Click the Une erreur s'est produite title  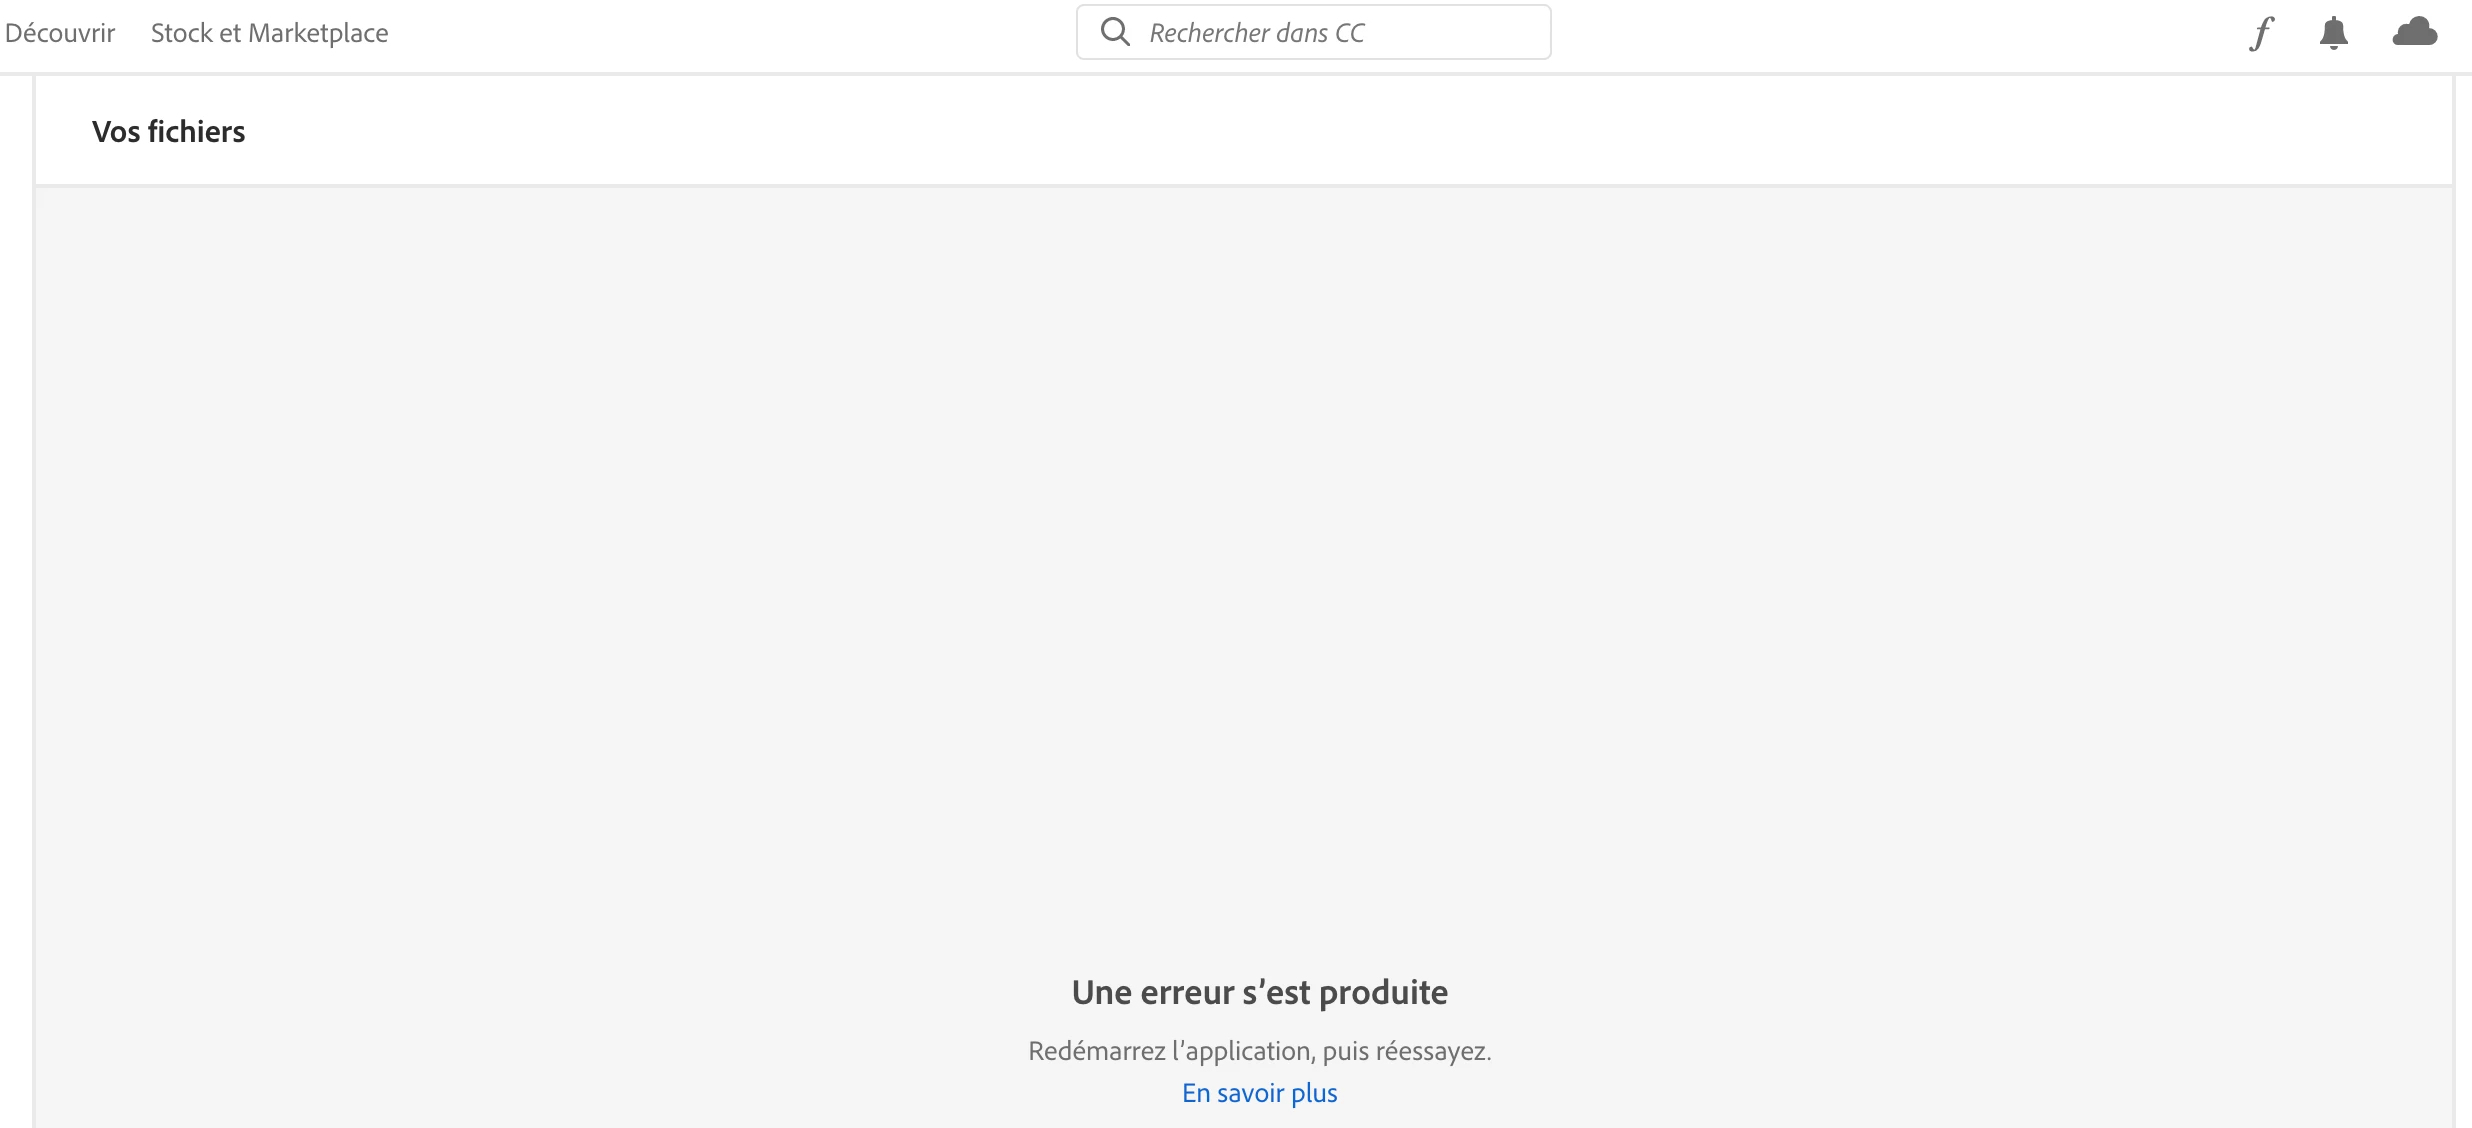tap(1259, 992)
